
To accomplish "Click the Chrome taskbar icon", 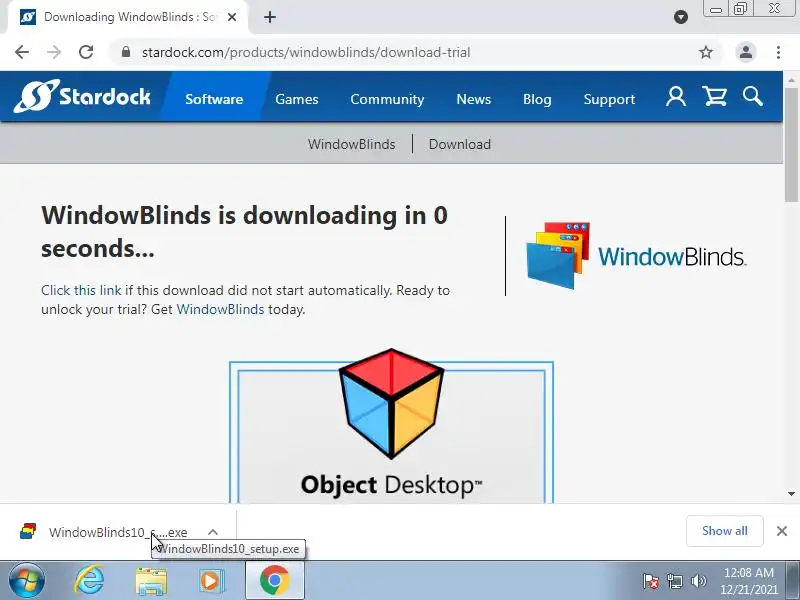I will pyautogui.click(x=275, y=581).
